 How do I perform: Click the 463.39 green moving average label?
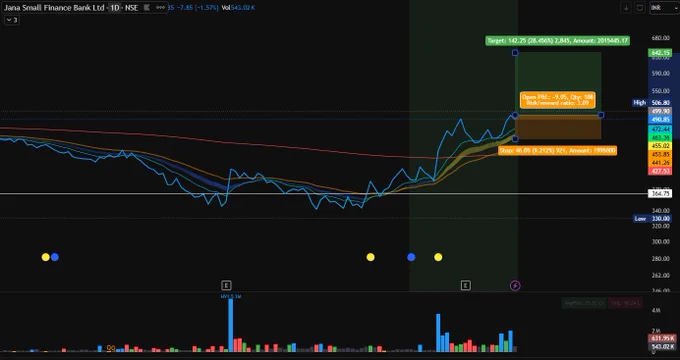click(660, 138)
